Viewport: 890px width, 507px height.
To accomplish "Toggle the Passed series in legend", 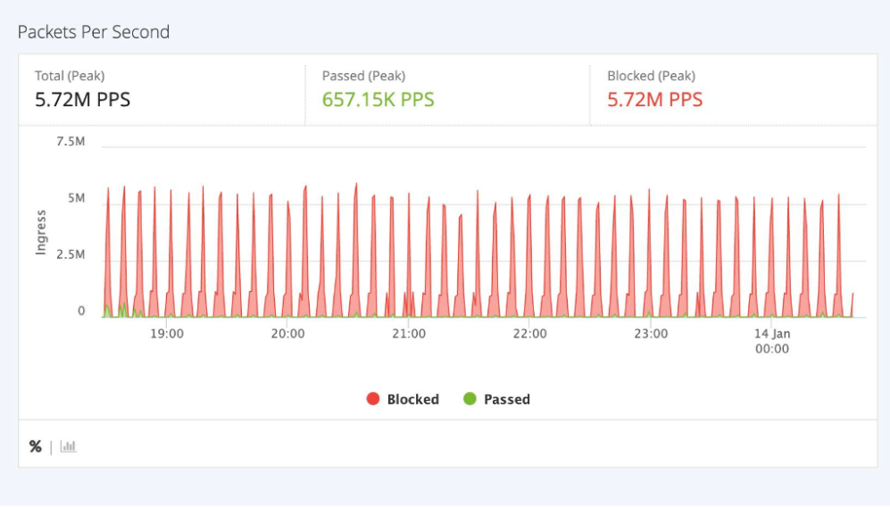I will [x=497, y=399].
